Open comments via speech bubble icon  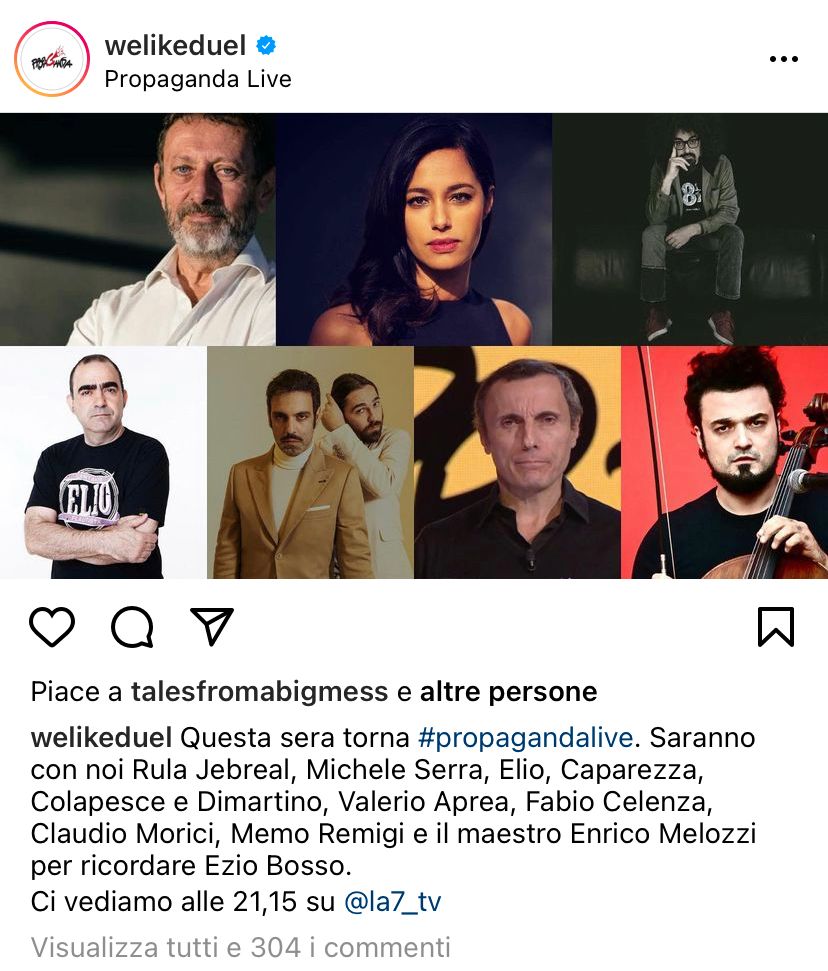(x=132, y=627)
